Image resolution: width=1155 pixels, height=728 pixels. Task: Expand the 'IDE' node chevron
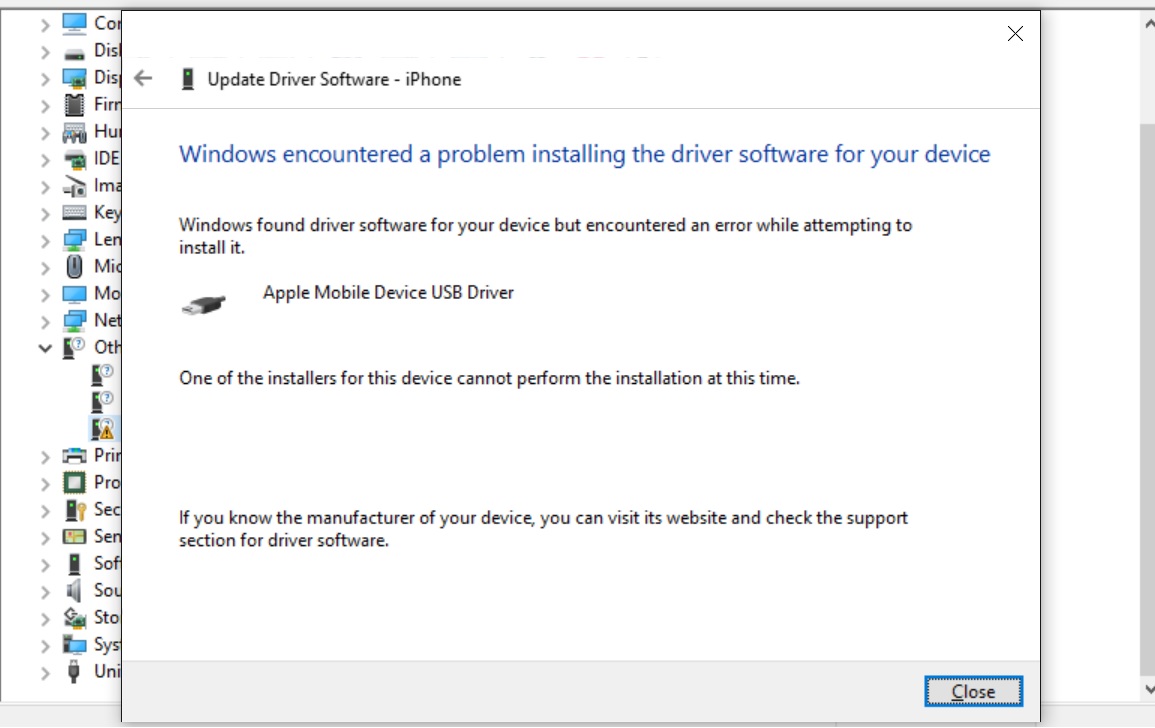tap(45, 160)
